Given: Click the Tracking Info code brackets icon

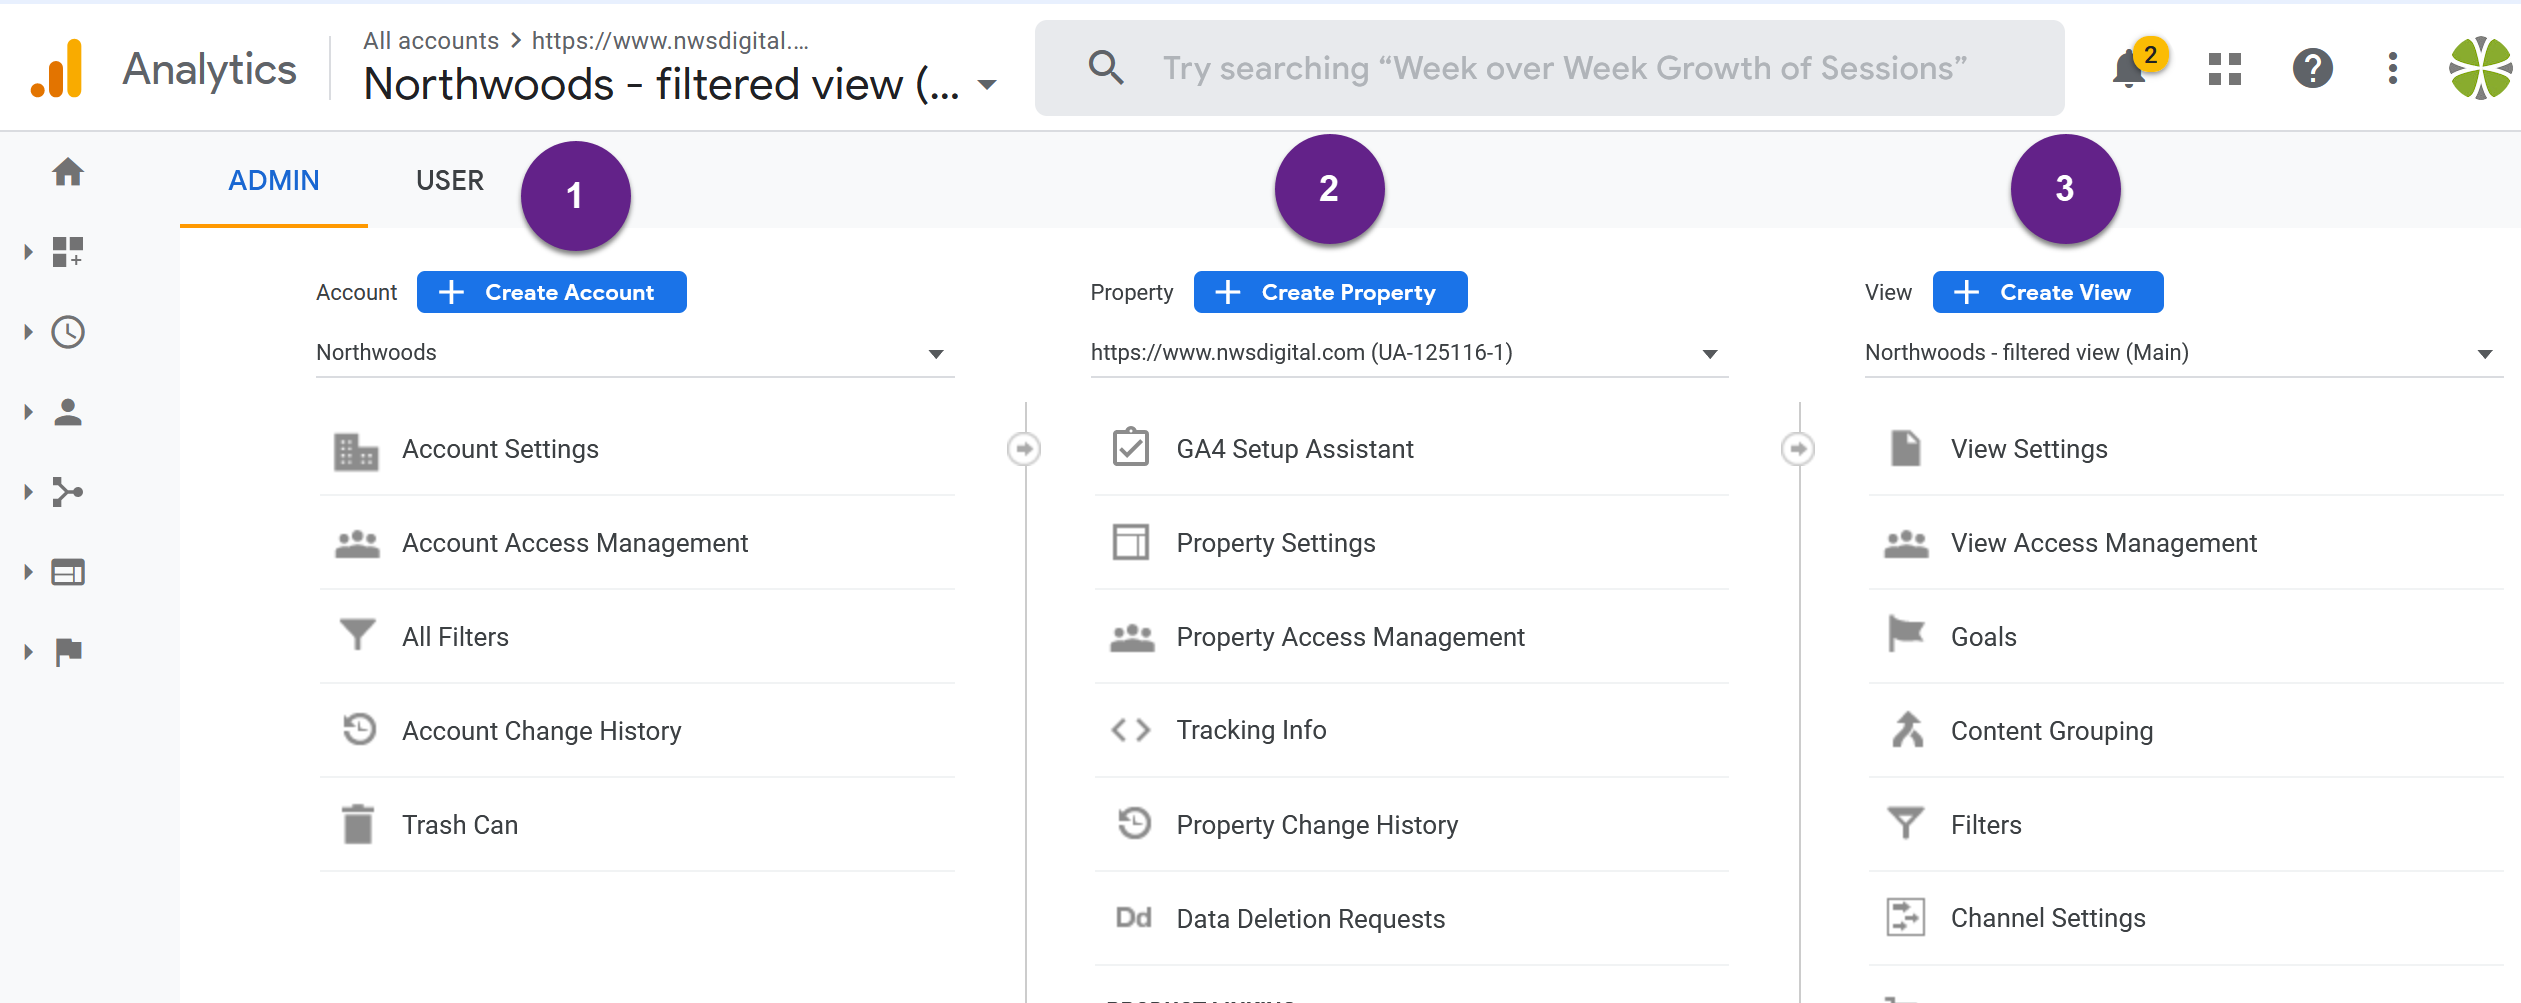Looking at the screenshot, I should click(1131, 730).
